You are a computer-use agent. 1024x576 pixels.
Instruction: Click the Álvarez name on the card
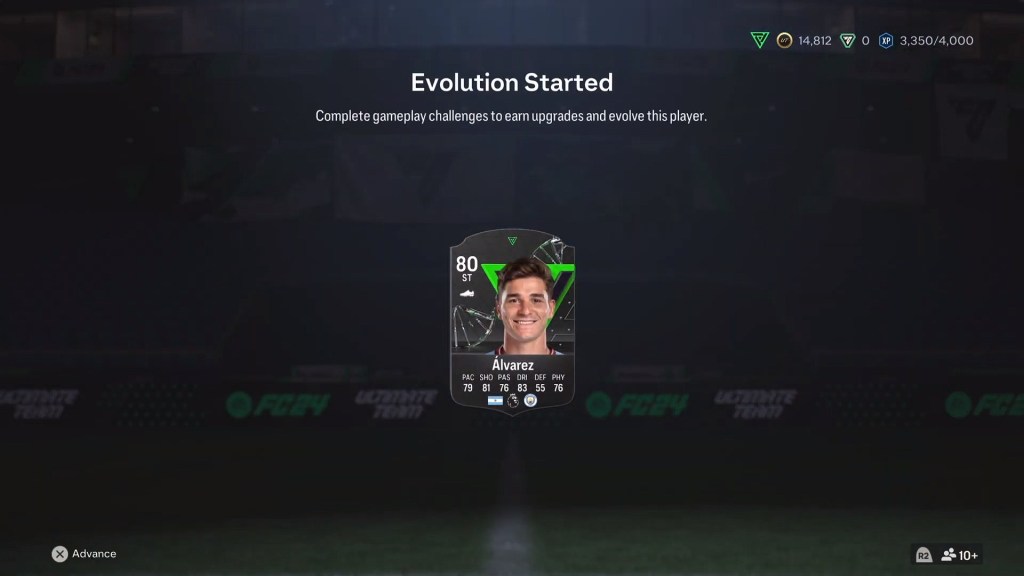[x=513, y=365]
